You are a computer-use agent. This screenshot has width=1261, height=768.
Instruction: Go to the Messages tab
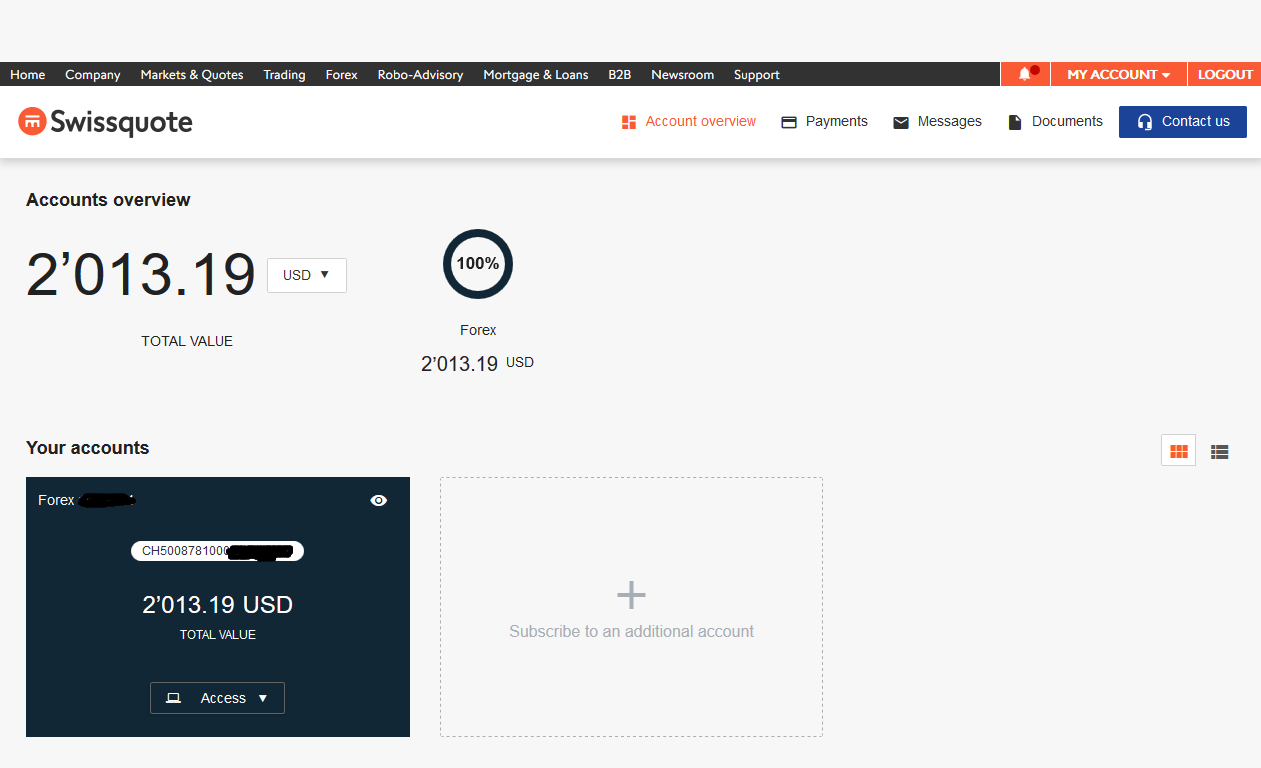click(937, 122)
